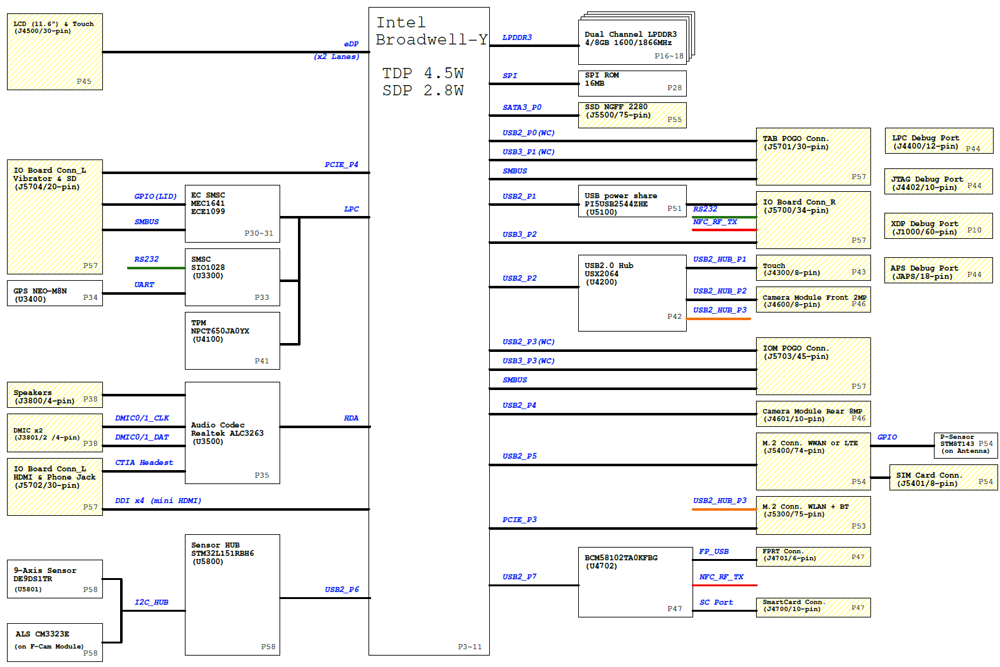Click the eDP signal label
The height and width of the screenshot is (667, 1000).
click(351, 44)
